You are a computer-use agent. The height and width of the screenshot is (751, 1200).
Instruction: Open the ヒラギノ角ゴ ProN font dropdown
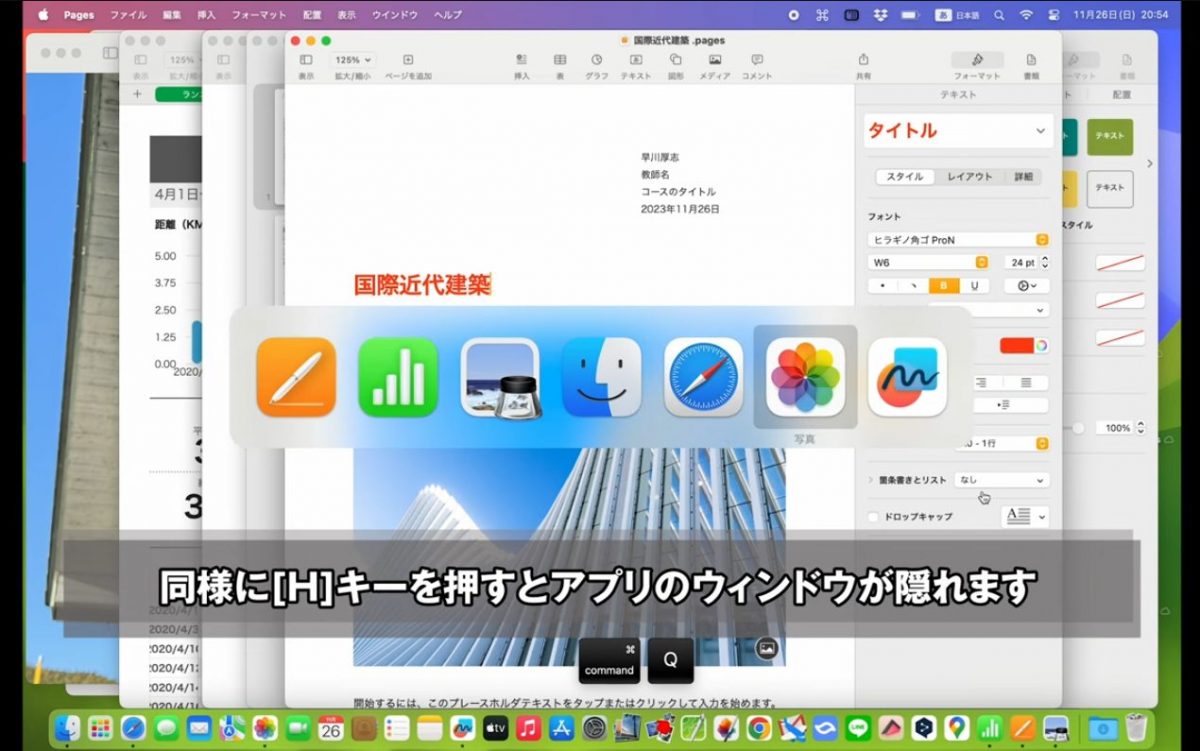click(959, 240)
